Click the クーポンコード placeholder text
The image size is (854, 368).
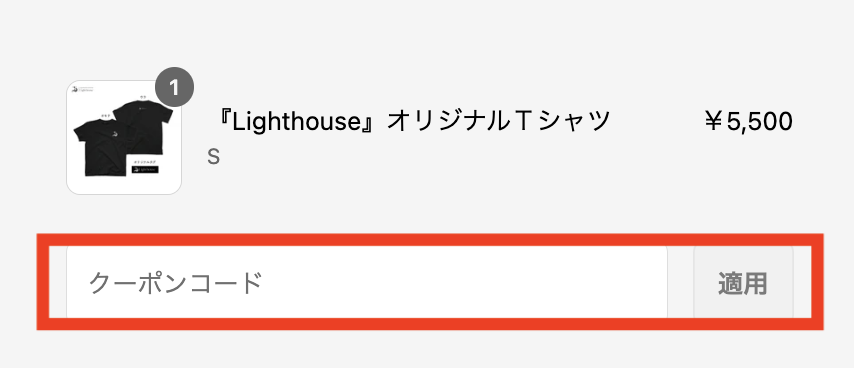(175, 284)
